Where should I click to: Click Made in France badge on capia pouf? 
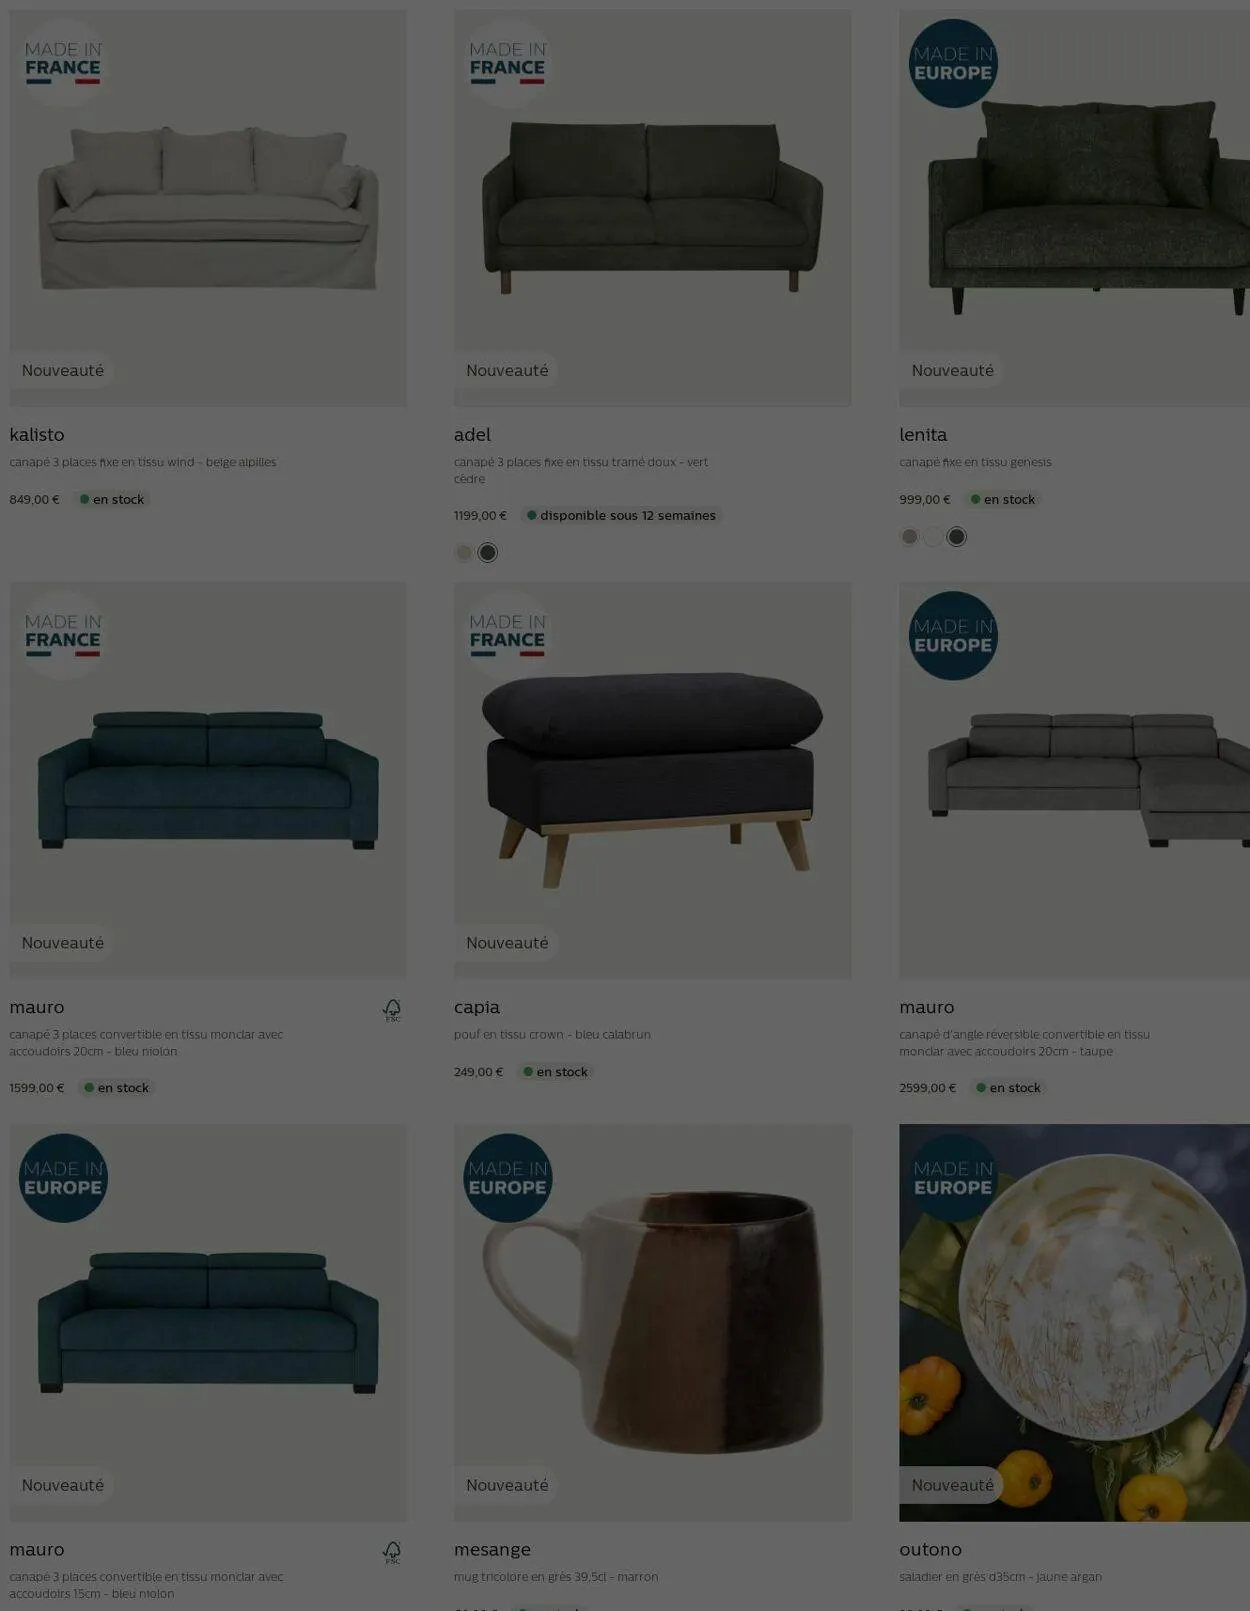point(508,636)
